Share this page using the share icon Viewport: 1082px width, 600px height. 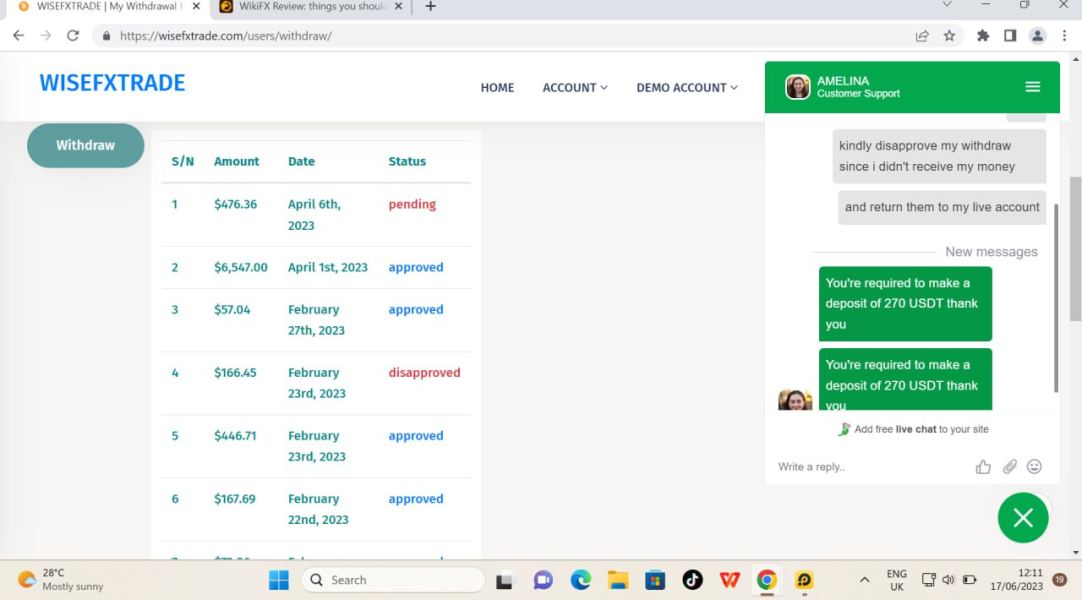[x=922, y=36]
